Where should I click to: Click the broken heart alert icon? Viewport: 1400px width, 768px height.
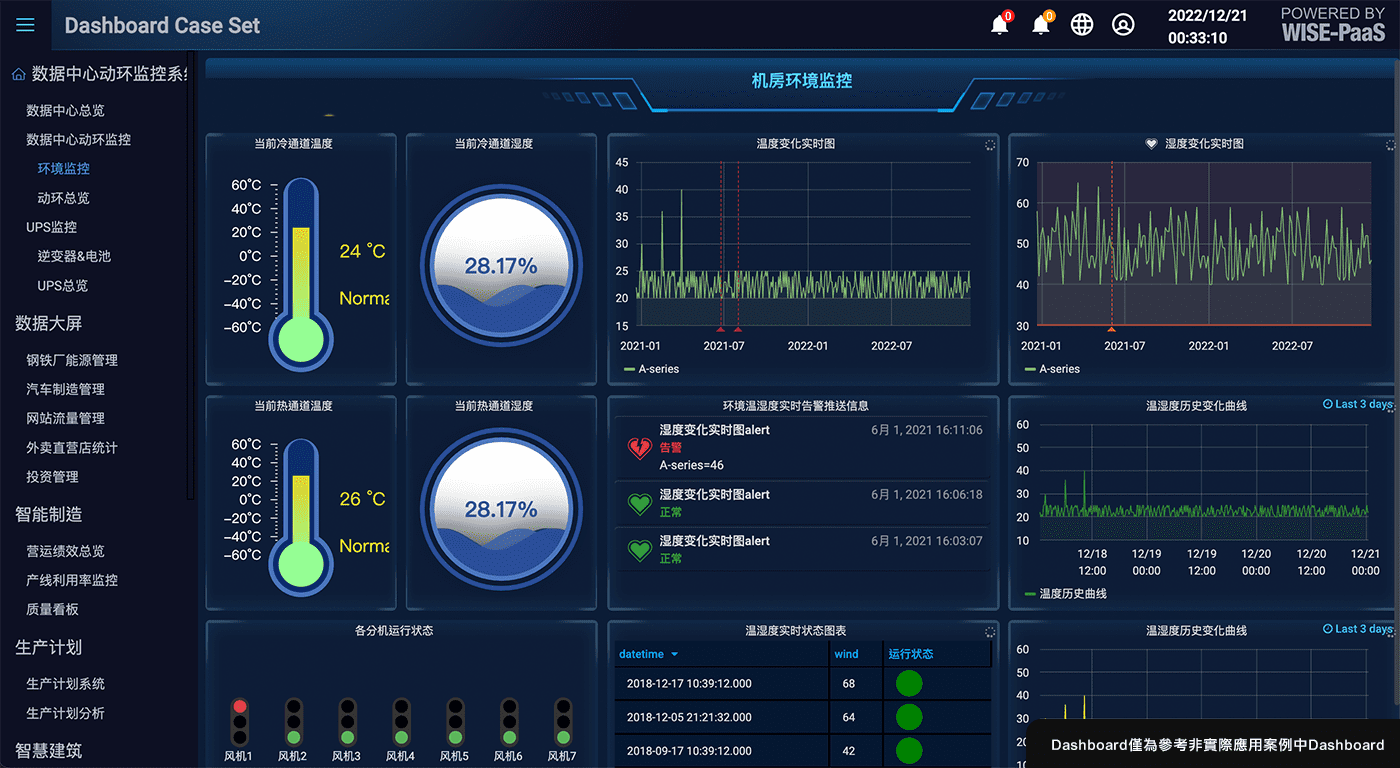639,447
